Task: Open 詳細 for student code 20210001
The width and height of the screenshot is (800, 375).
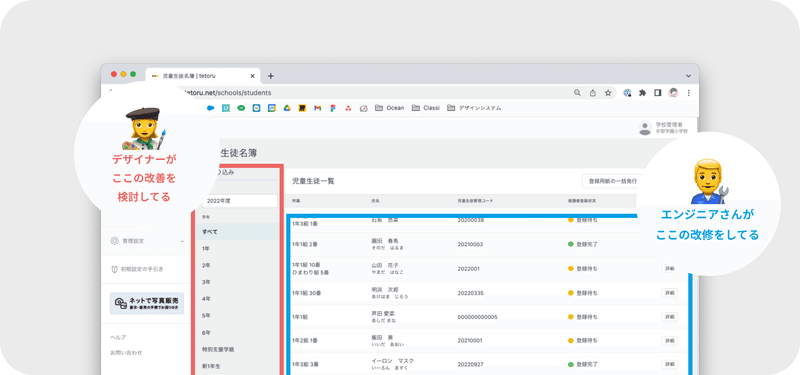Action: [x=669, y=341]
